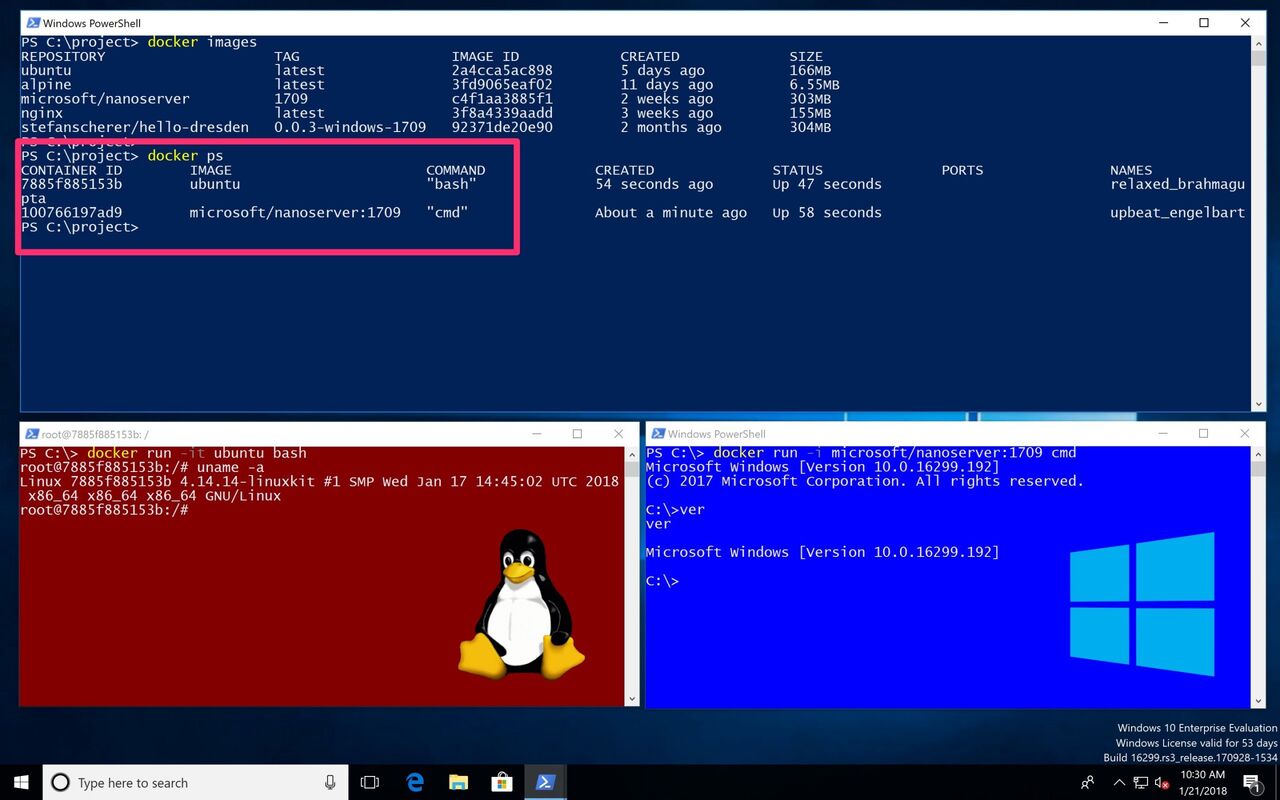Click '(c) 2017 Microsoft Corporation' line
The width and height of the screenshot is (1280, 800).
coord(865,481)
